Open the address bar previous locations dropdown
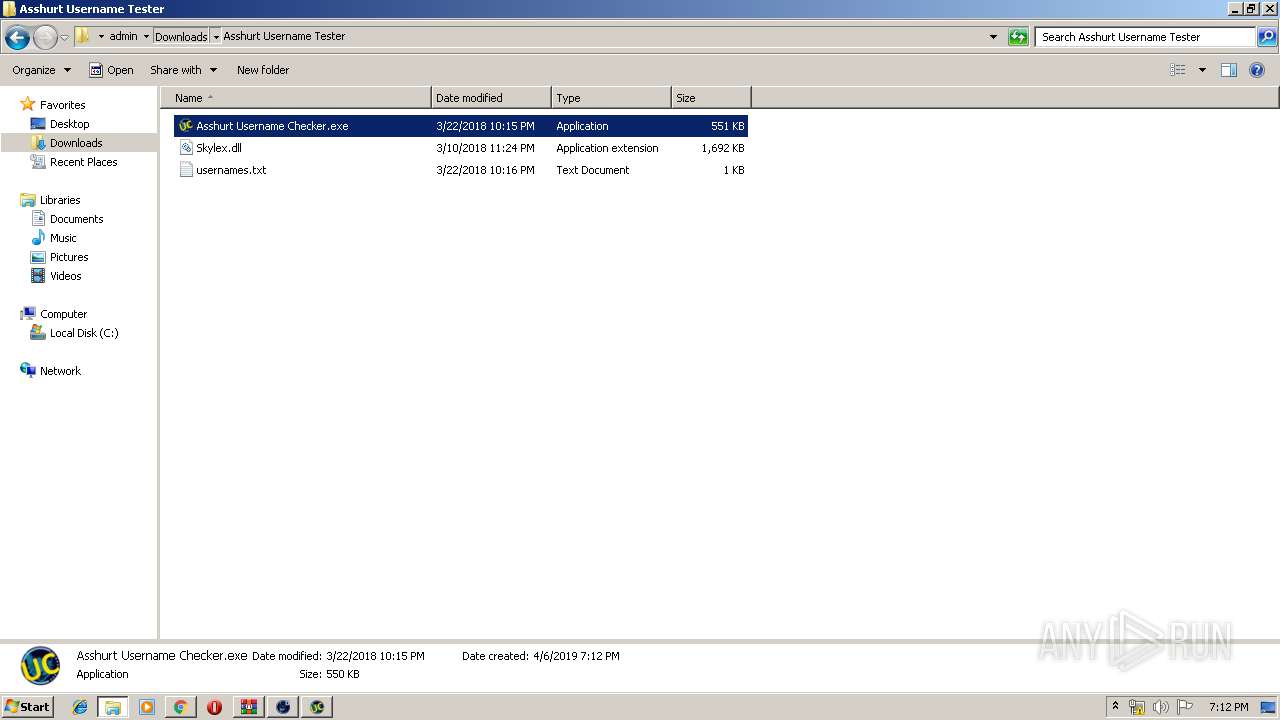 [993, 37]
